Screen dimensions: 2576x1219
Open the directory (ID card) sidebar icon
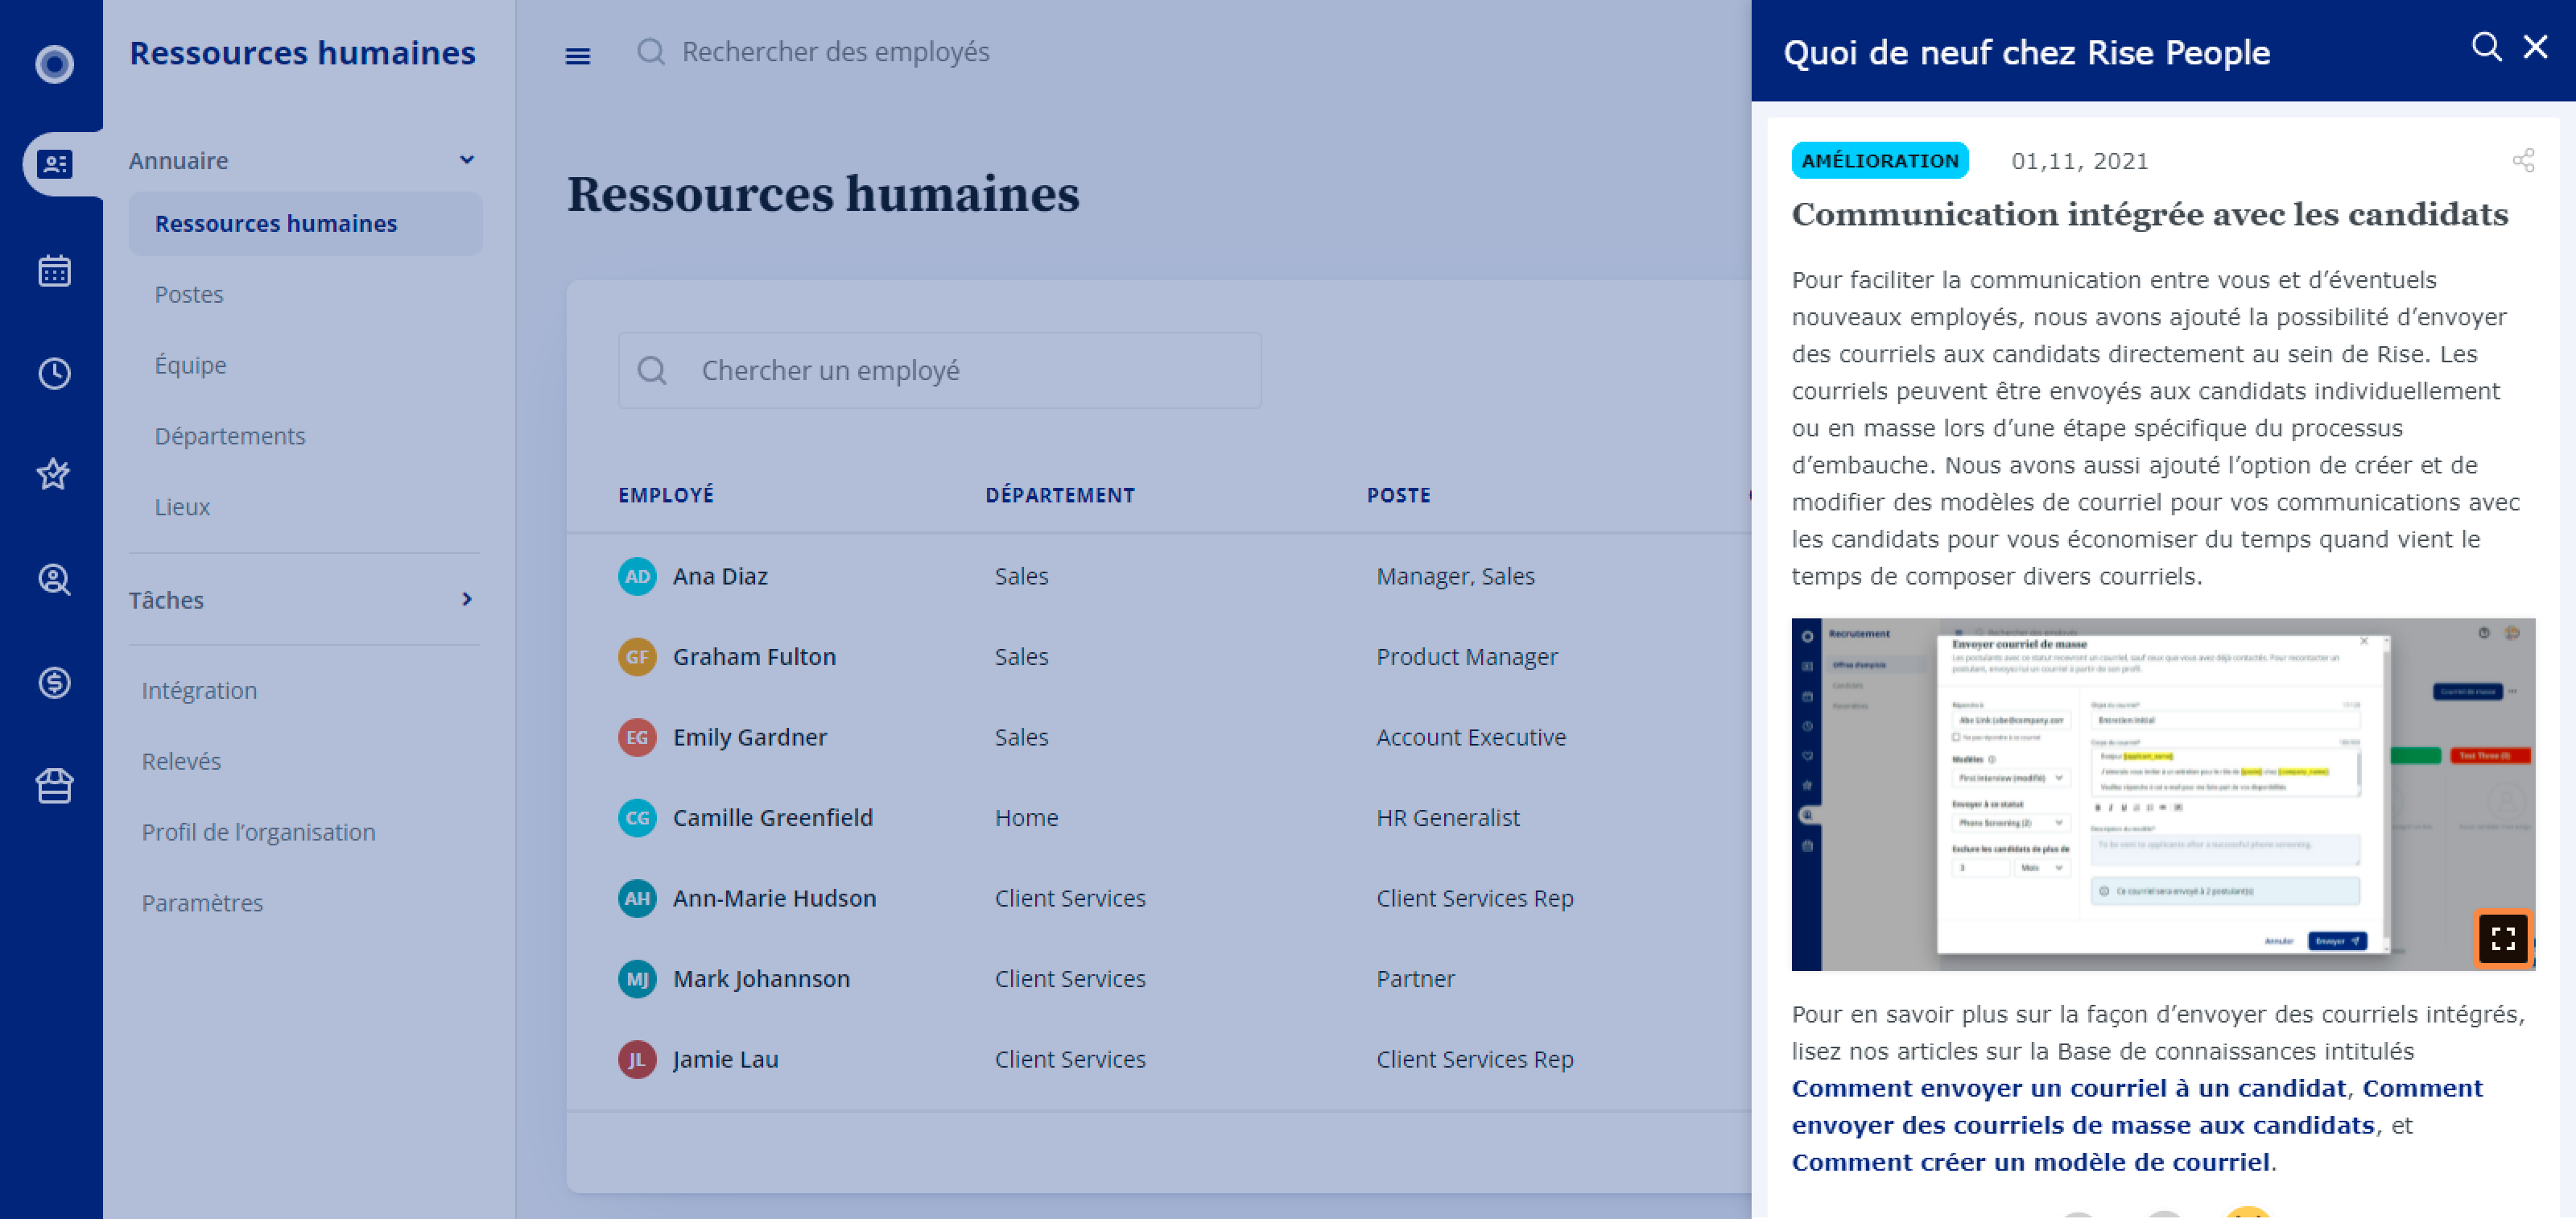pyautogui.click(x=54, y=164)
